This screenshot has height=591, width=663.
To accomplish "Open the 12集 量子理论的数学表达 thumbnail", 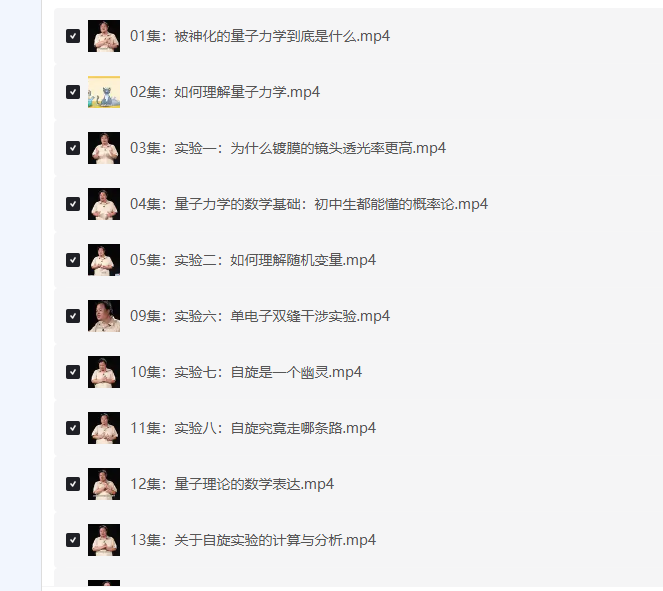I will [104, 484].
